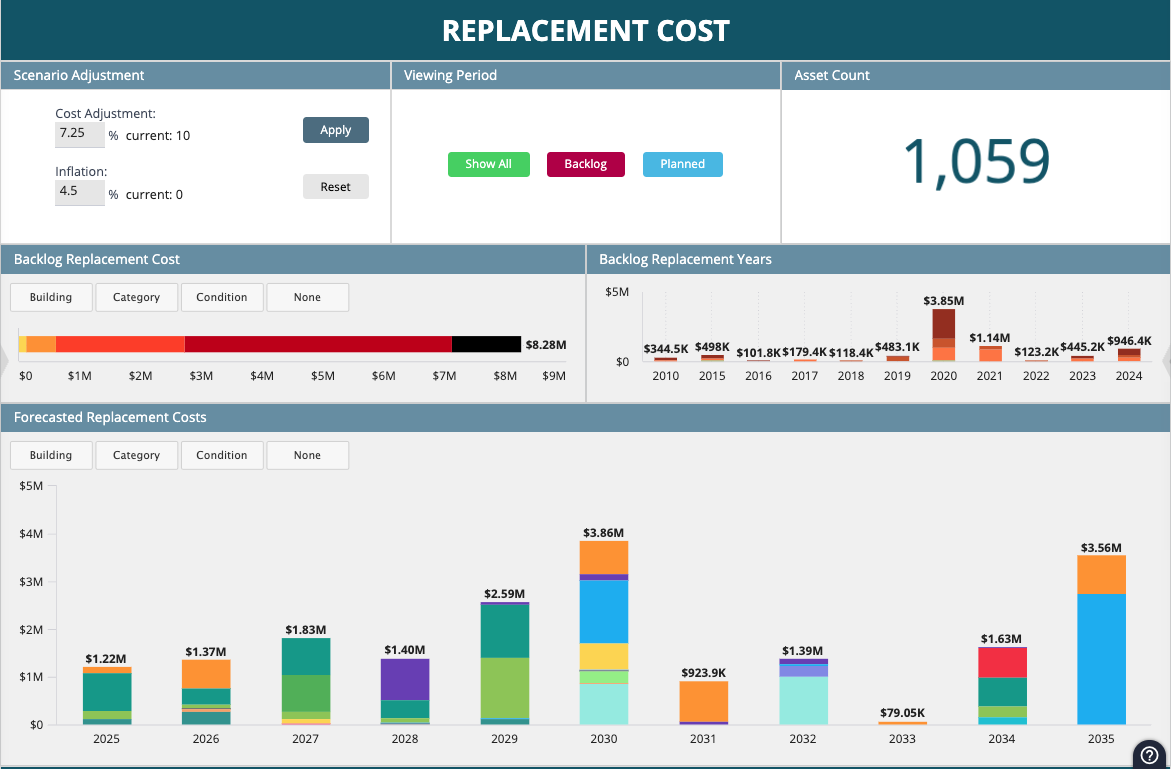Click the Cost Adjustment percentage field
This screenshot has height=769, width=1171.
(x=79, y=134)
